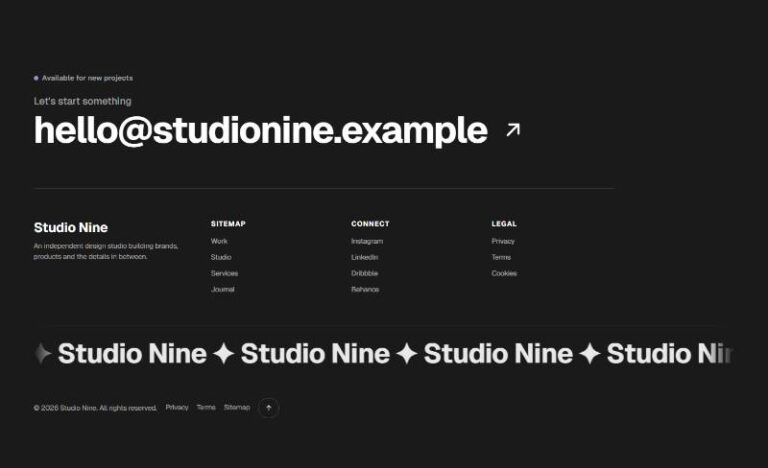The image size is (768, 468).
Task: Click Privacy next to the copyright notice
Action: [x=177, y=407]
